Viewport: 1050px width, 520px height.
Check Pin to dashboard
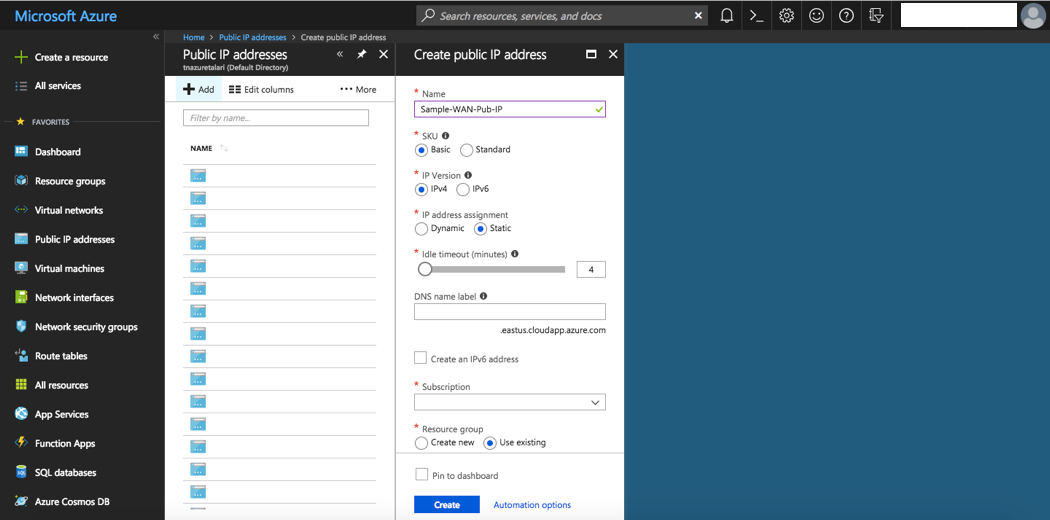point(421,475)
